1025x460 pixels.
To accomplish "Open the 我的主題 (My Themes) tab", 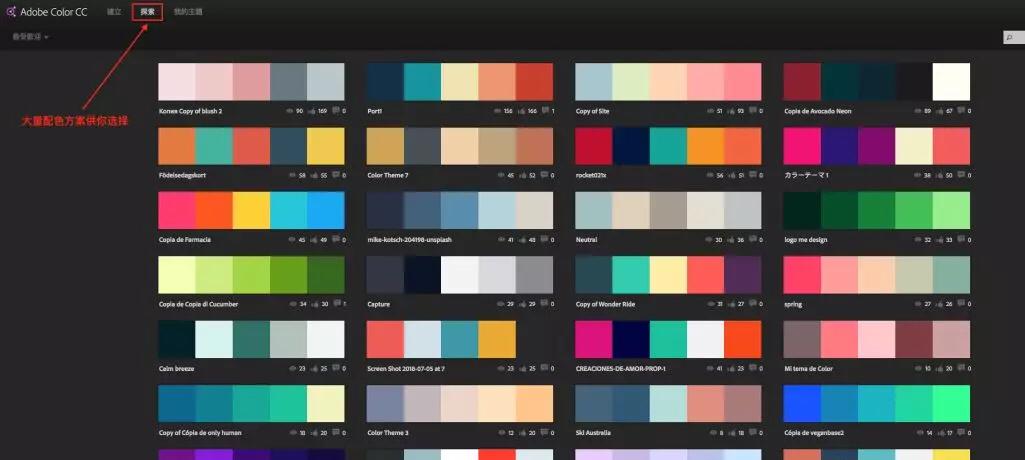I will coord(188,12).
